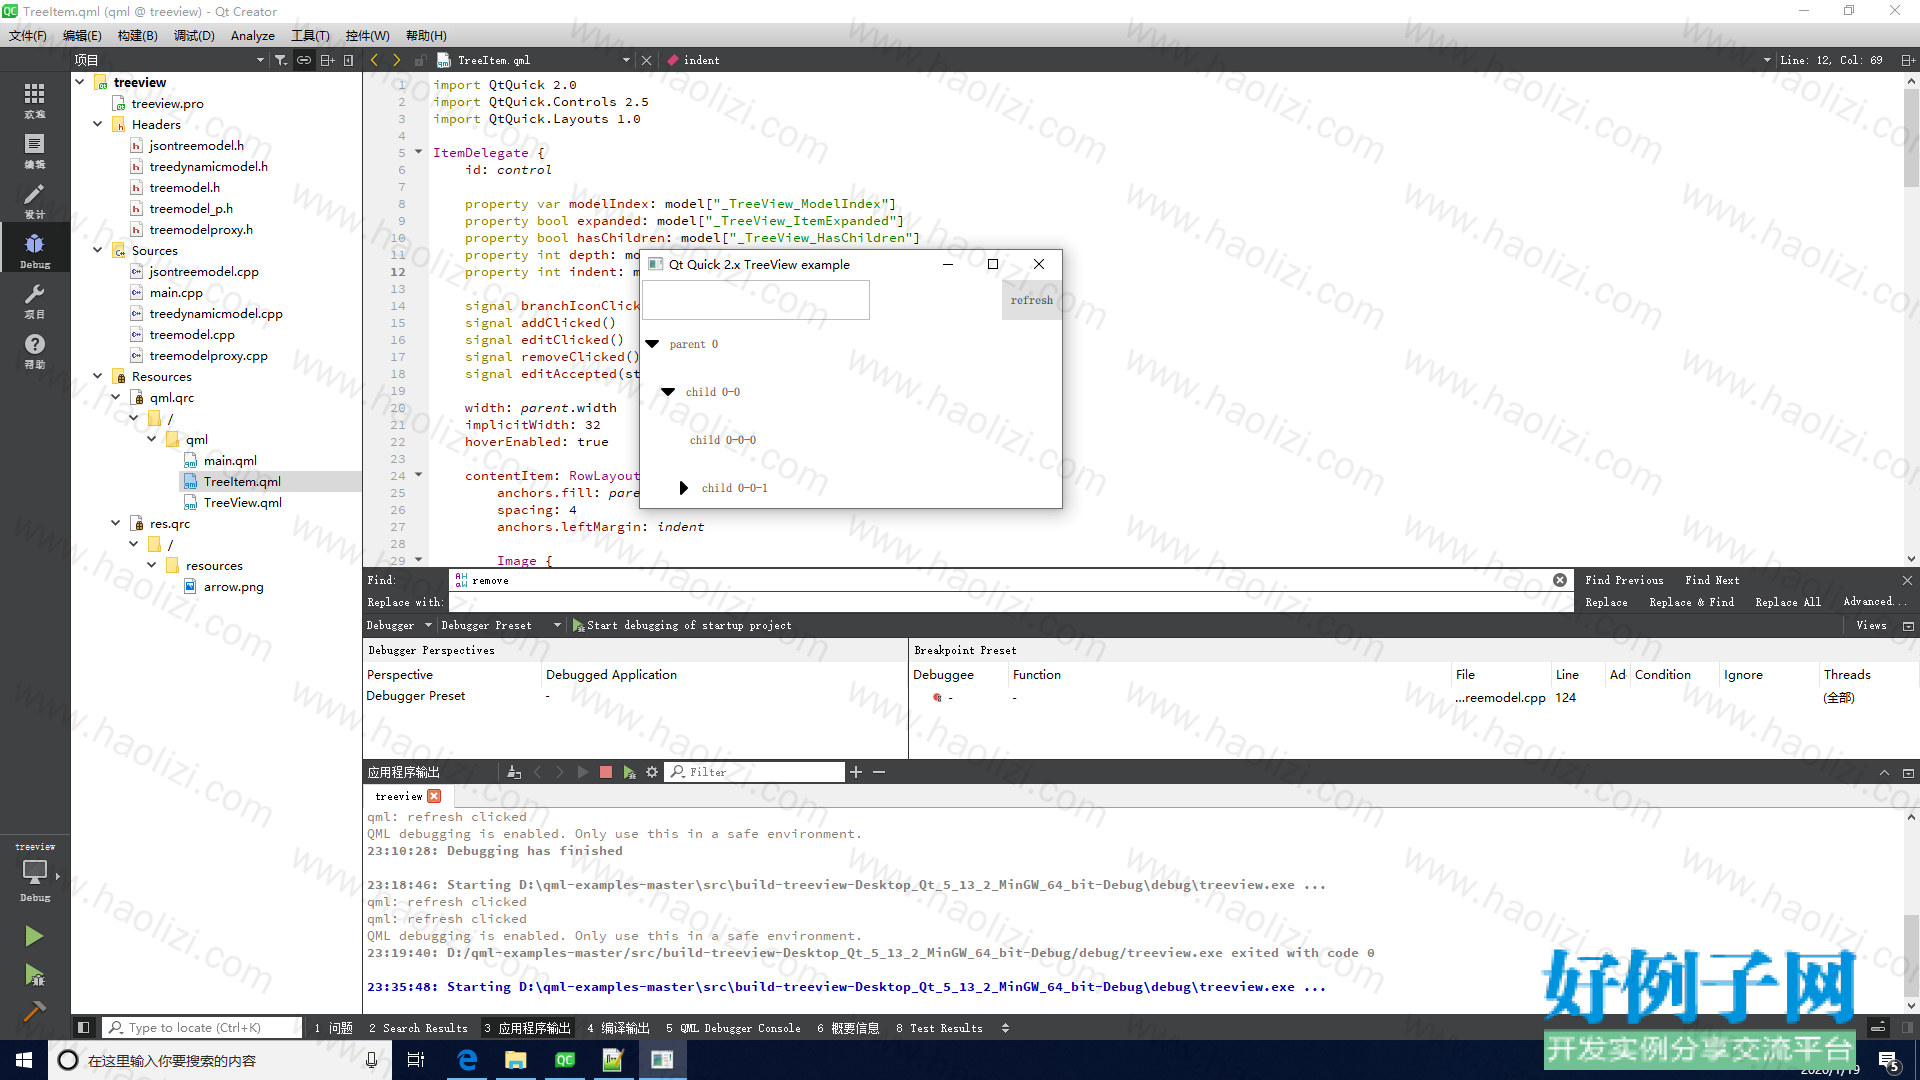Screen dimensions: 1920x1080
Task: Click Replace & Find
Action: click(x=1692, y=602)
